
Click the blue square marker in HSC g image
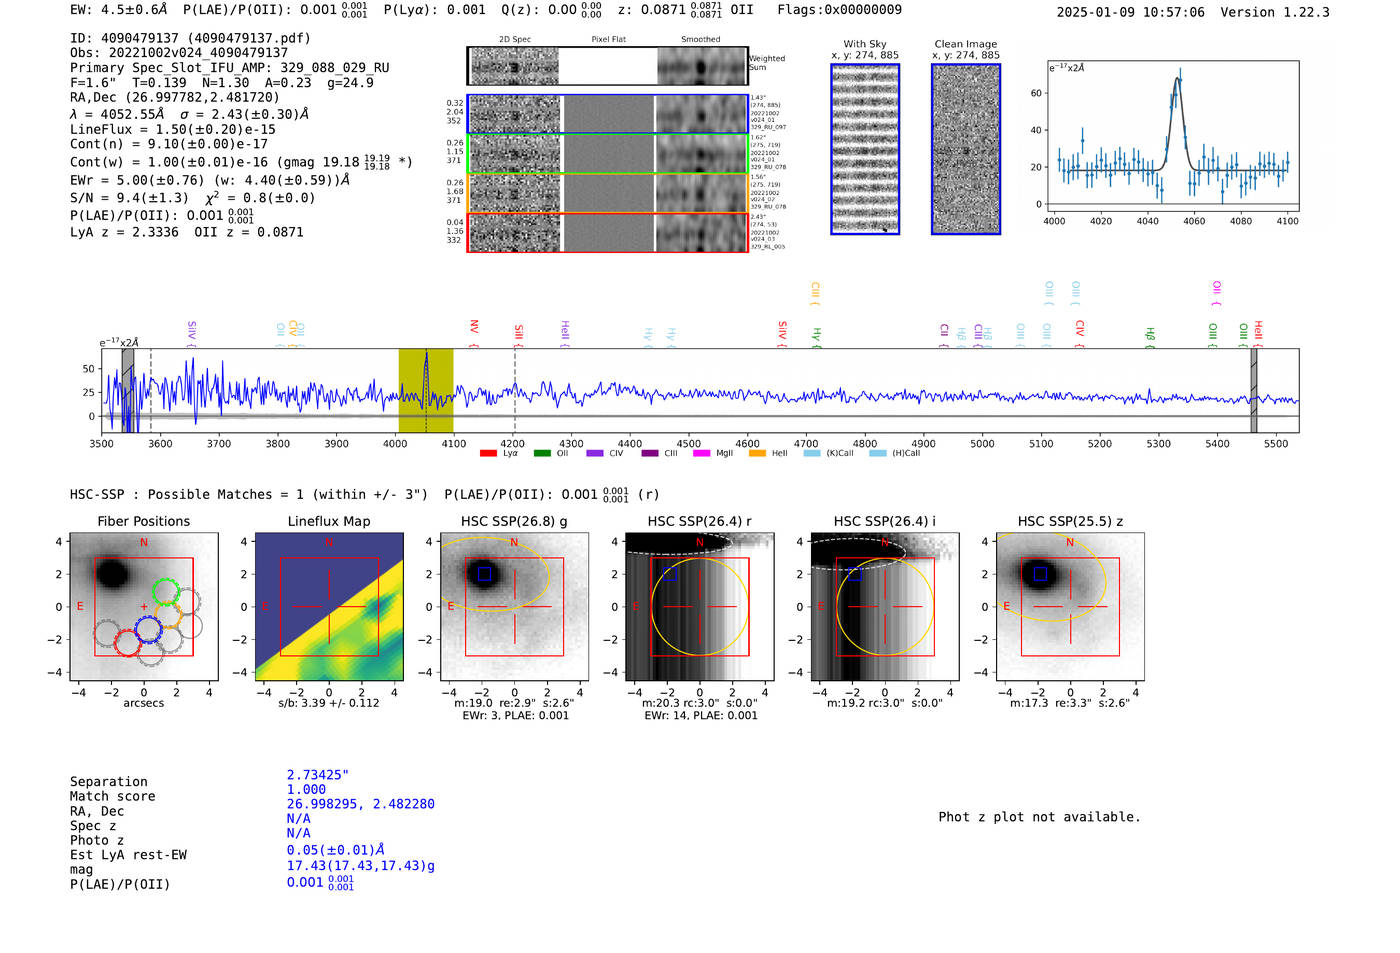[x=485, y=574]
